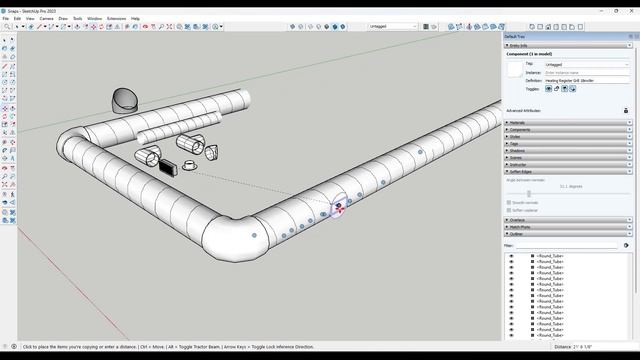Switch to Monochrome face style
The image size is (640, 360).
point(343,27)
